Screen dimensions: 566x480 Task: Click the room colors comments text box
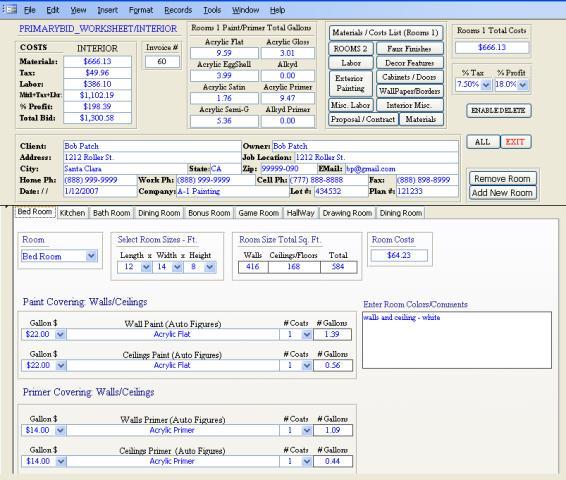click(x=457, y=340)
